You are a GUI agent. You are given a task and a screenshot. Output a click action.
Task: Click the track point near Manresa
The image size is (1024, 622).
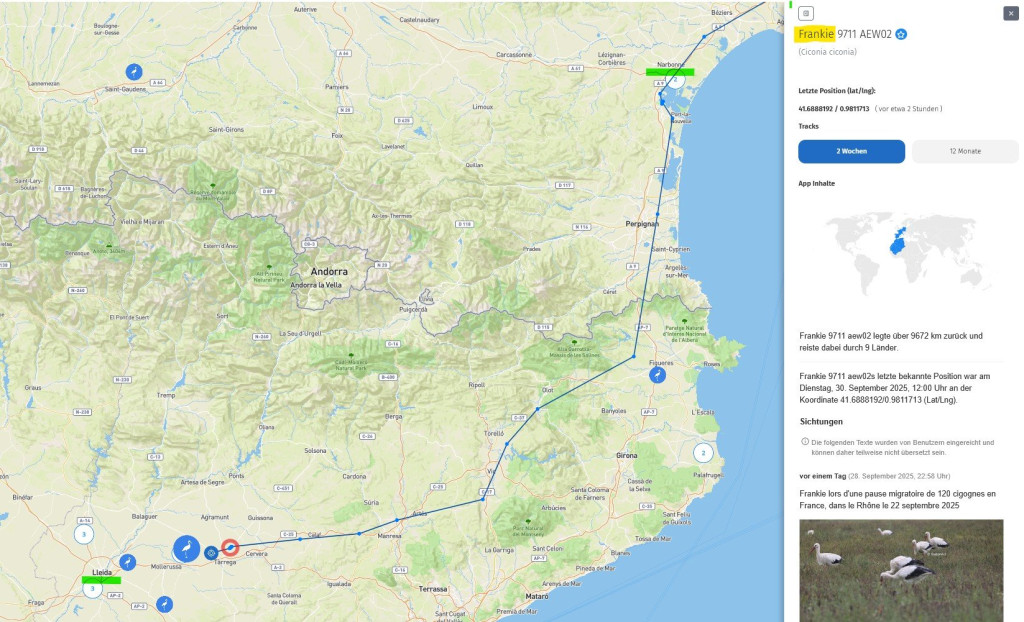pyautogui.click(x=397, y=520)
